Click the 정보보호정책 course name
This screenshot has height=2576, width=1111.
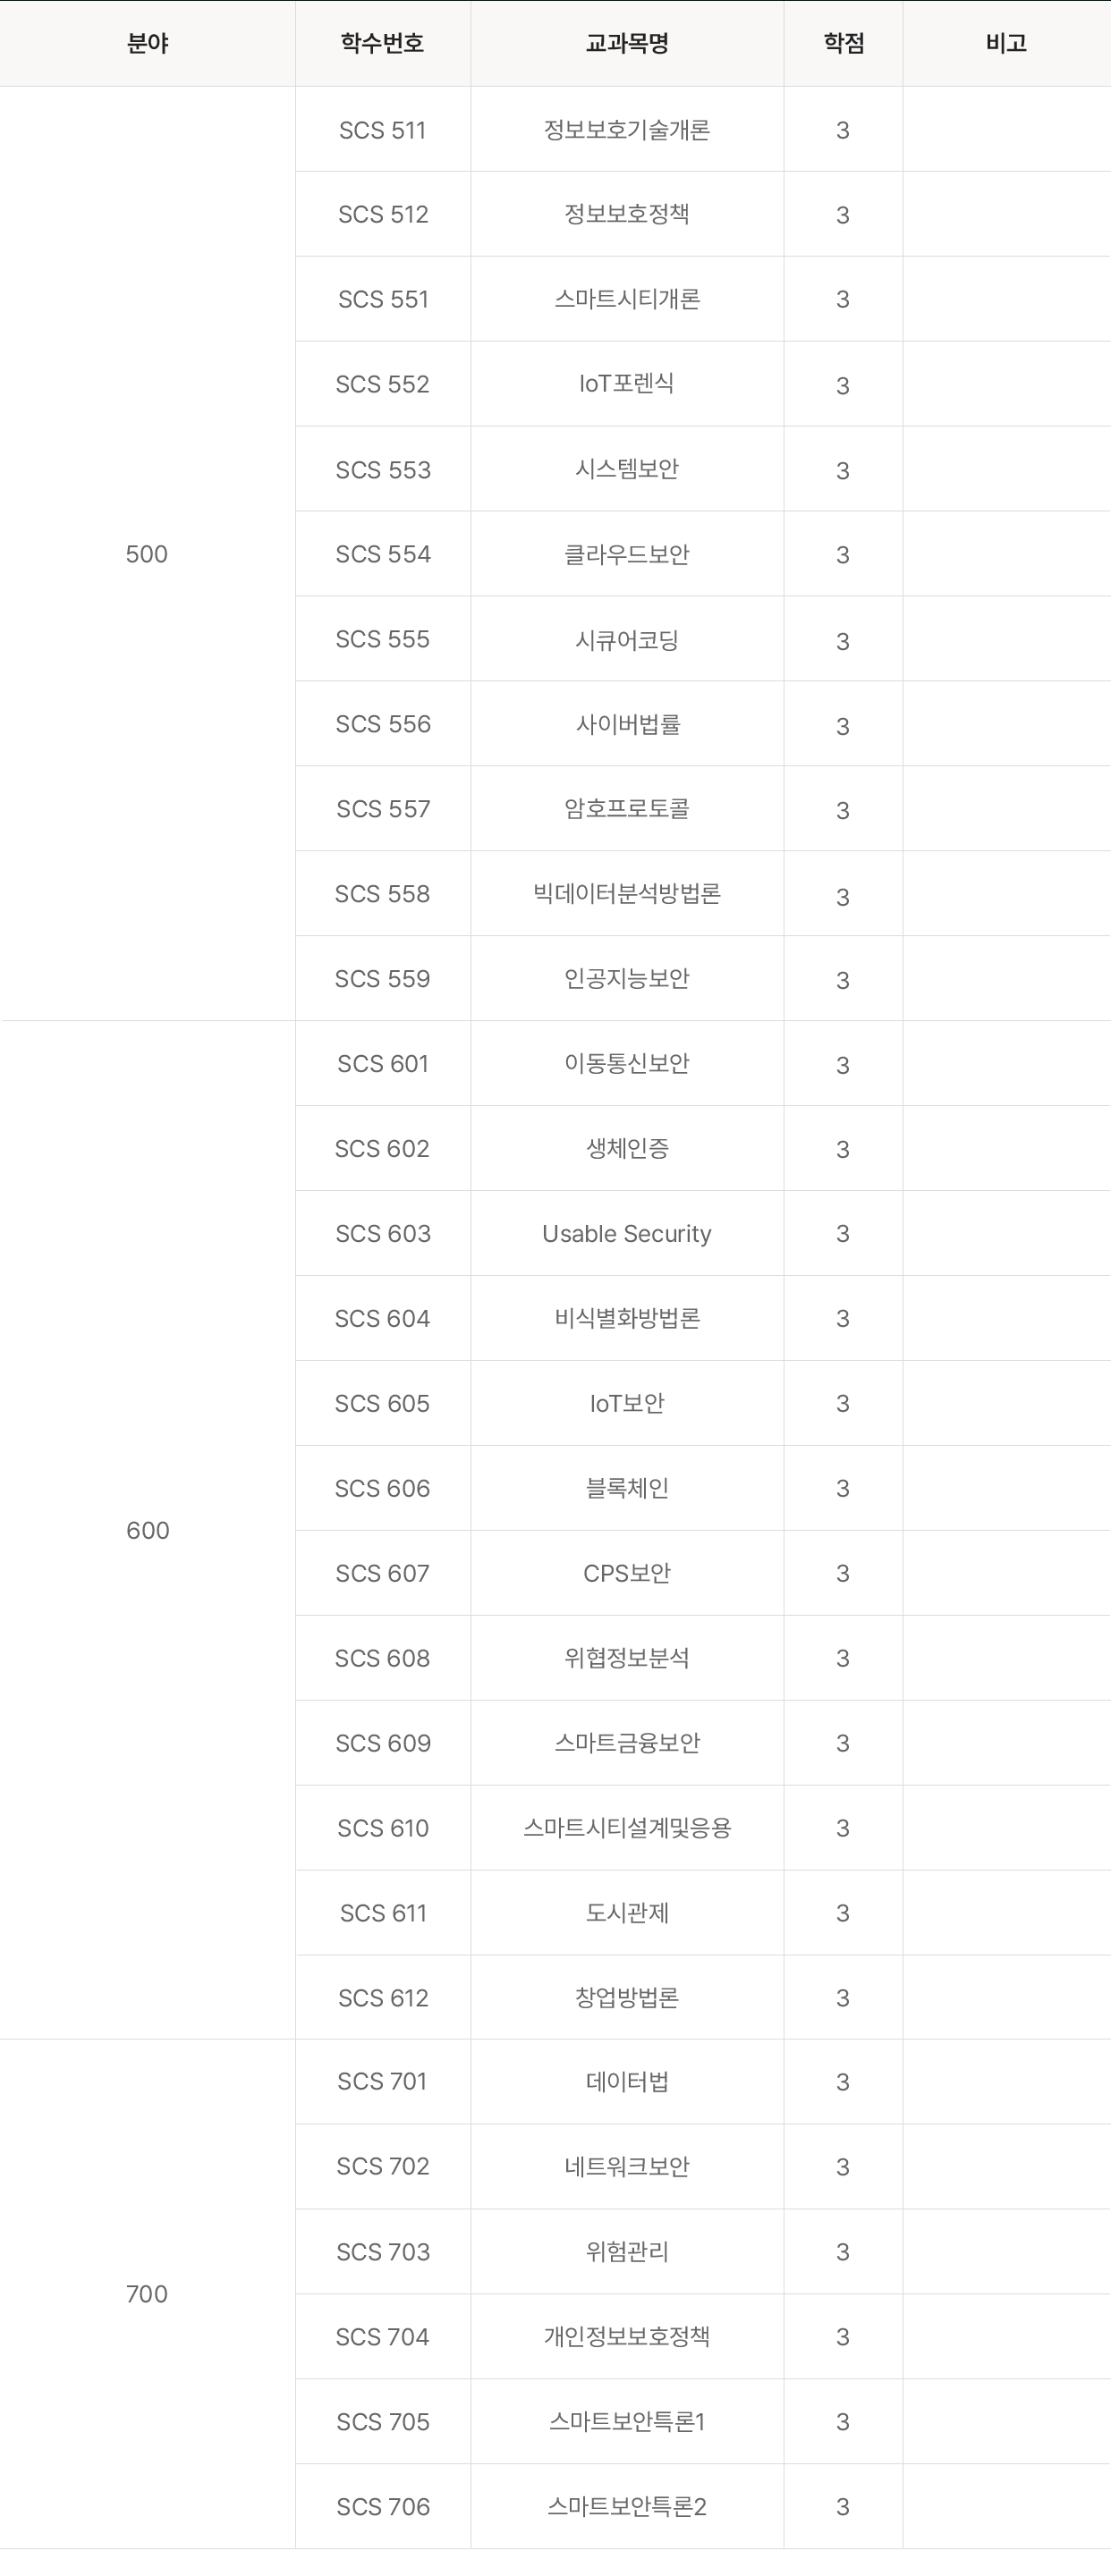[x=627, y=214]
